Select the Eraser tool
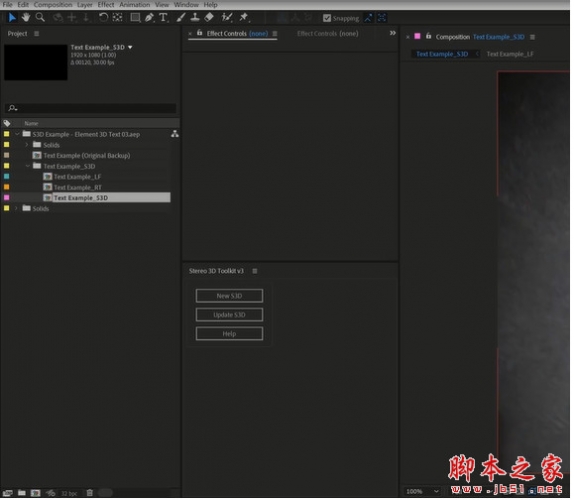The image size is (574, 500). [x=209, y=17]
